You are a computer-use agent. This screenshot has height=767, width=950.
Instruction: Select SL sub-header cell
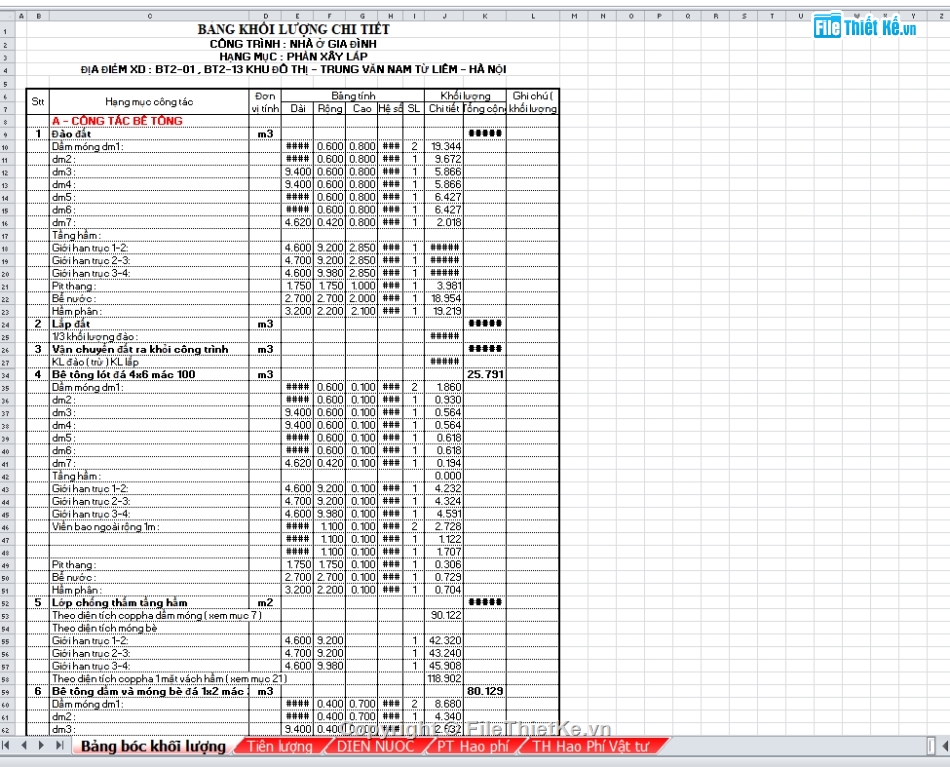click(x=414, y=108)
